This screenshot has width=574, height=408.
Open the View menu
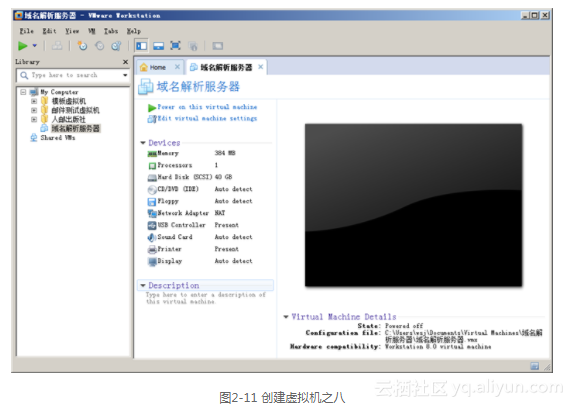point(72,31)
